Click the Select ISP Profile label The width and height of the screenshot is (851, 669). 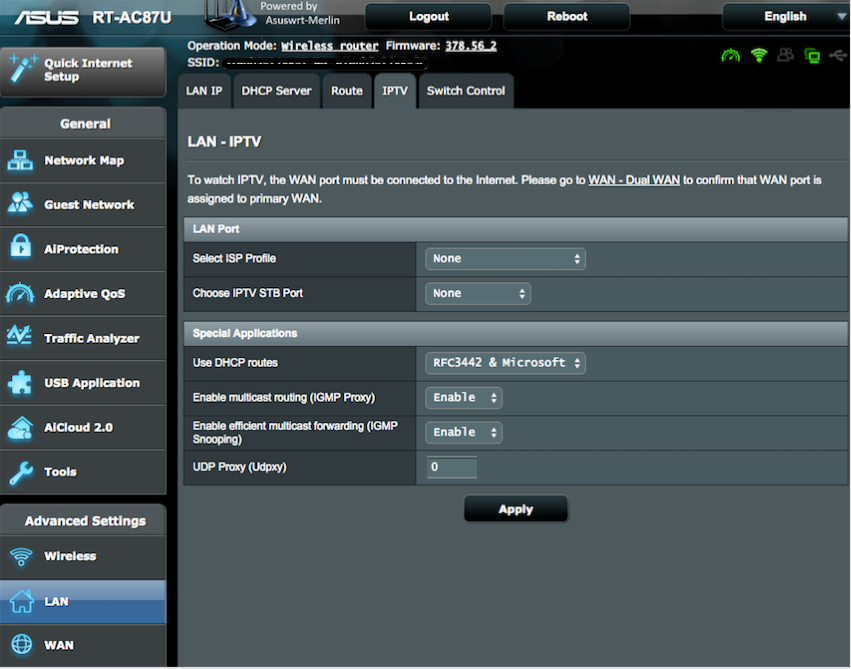pyautogui.click(x=234, y=259)
